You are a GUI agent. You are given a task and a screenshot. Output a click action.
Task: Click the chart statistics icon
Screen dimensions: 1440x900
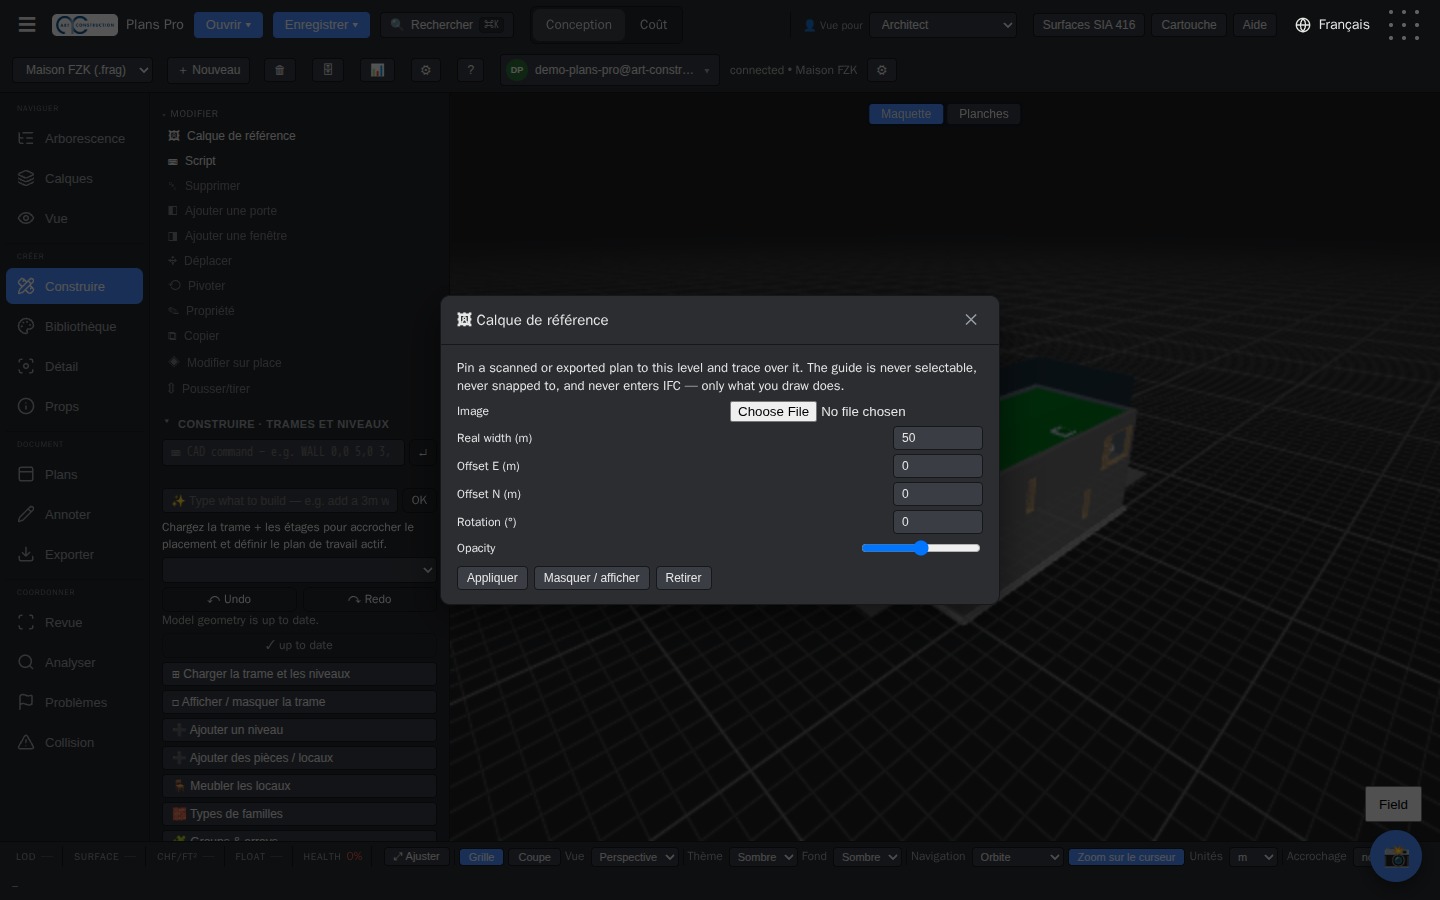(377, 70)
